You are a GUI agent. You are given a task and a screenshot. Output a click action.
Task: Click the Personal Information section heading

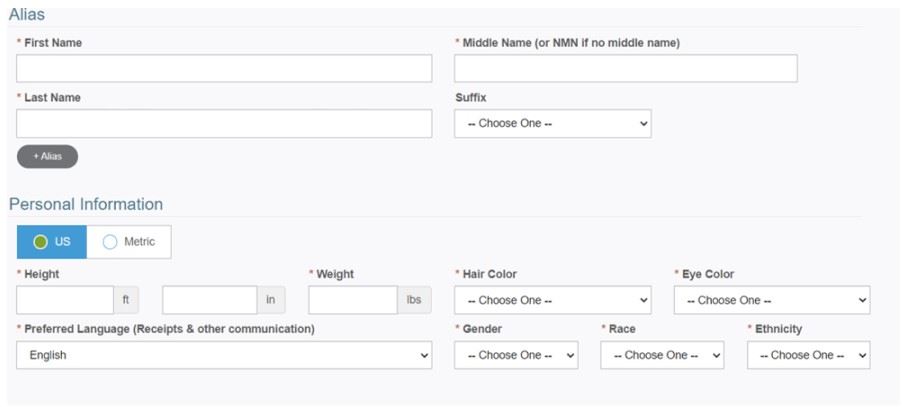tap(86, 204)
